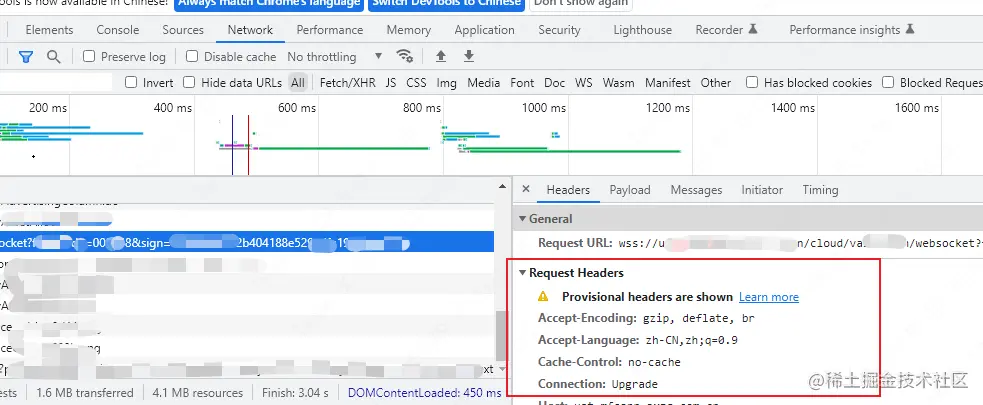Image resolution: width=983 pixels, height=405 pixels.
Task: Click the Recorder tab flask icon
Action: [x=754, y=29]
